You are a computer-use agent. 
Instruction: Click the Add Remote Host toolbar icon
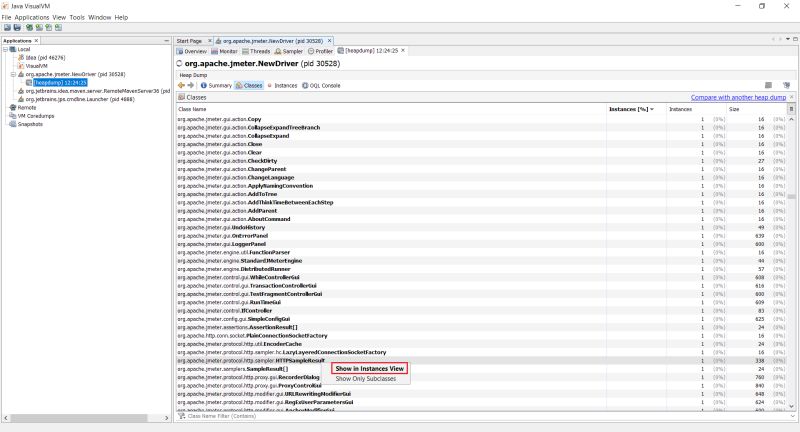click(x=39, y=28)
